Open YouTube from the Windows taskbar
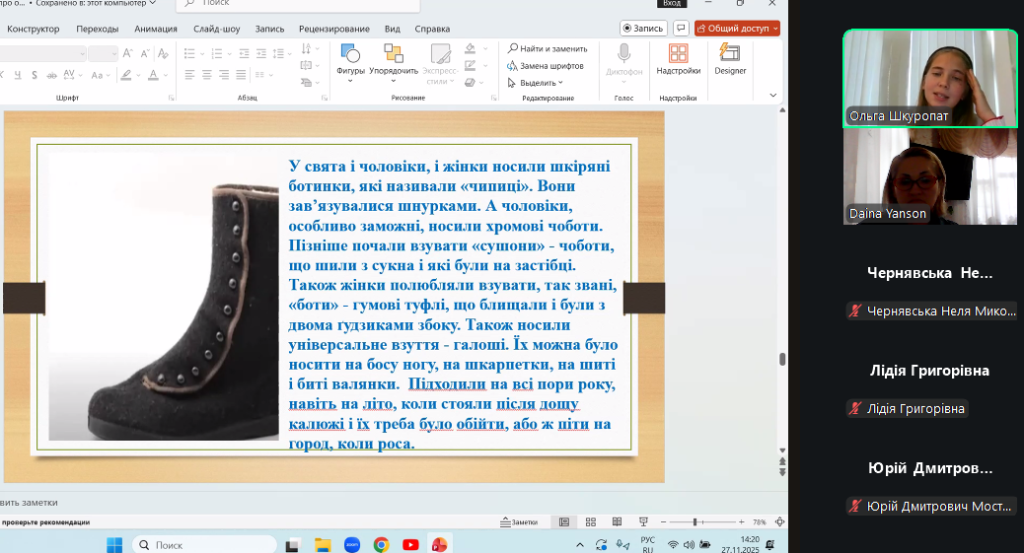Screen dimensions: 1024x553 (410, 544)
